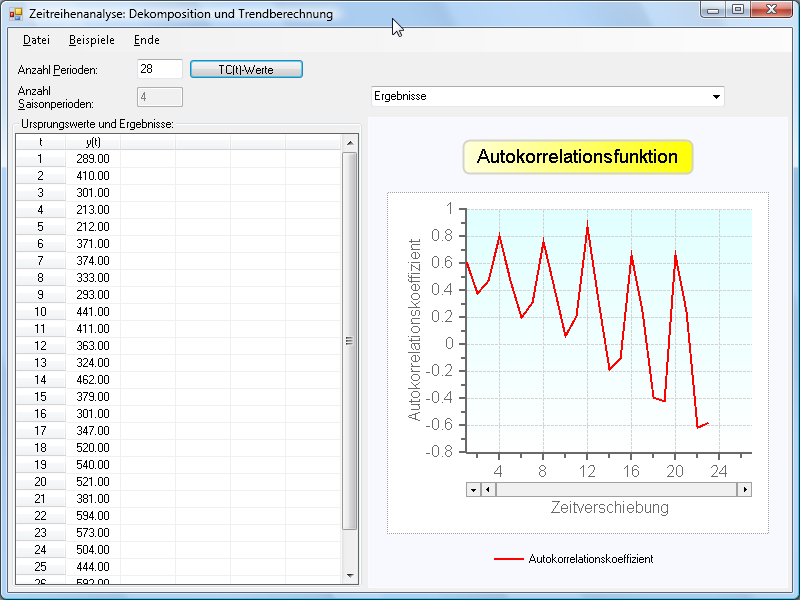Click the table scrollbar down arrow
The width and height of the screenshot is (800, 600).
(x=350, y=576)
